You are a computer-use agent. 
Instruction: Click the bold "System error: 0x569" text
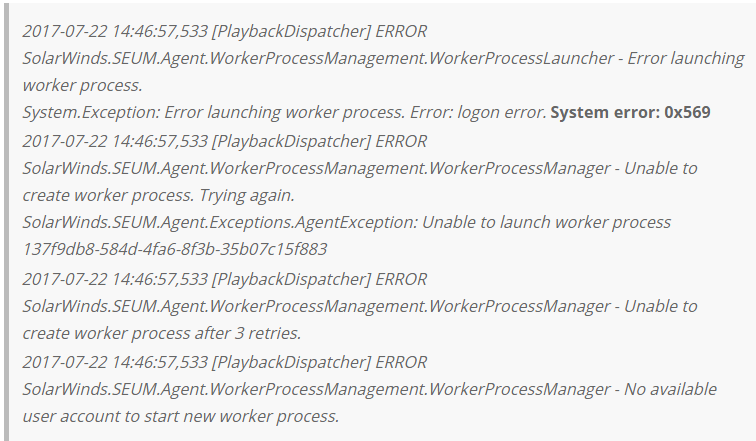631,112
